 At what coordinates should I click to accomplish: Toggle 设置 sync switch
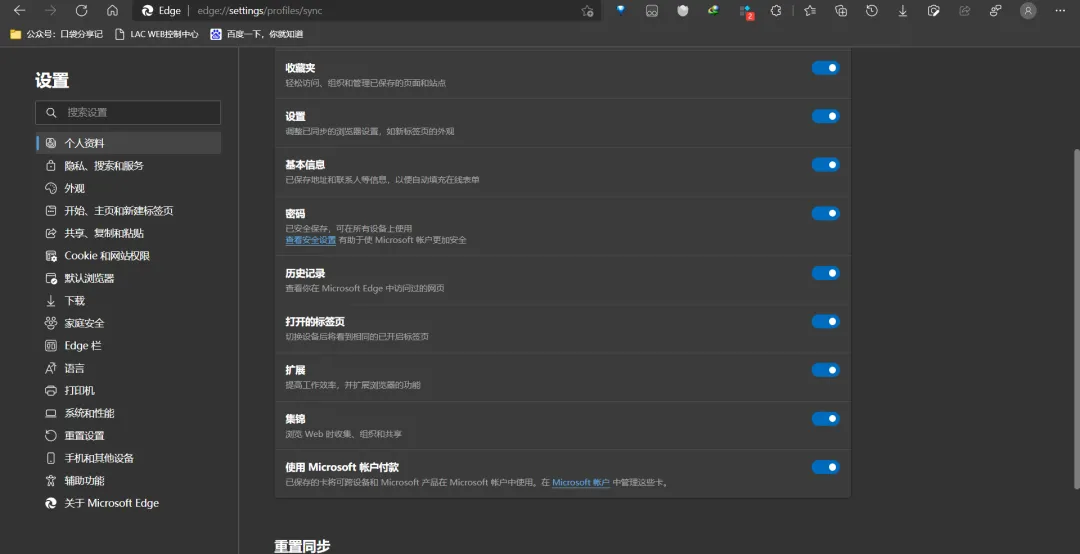point(825,116)
